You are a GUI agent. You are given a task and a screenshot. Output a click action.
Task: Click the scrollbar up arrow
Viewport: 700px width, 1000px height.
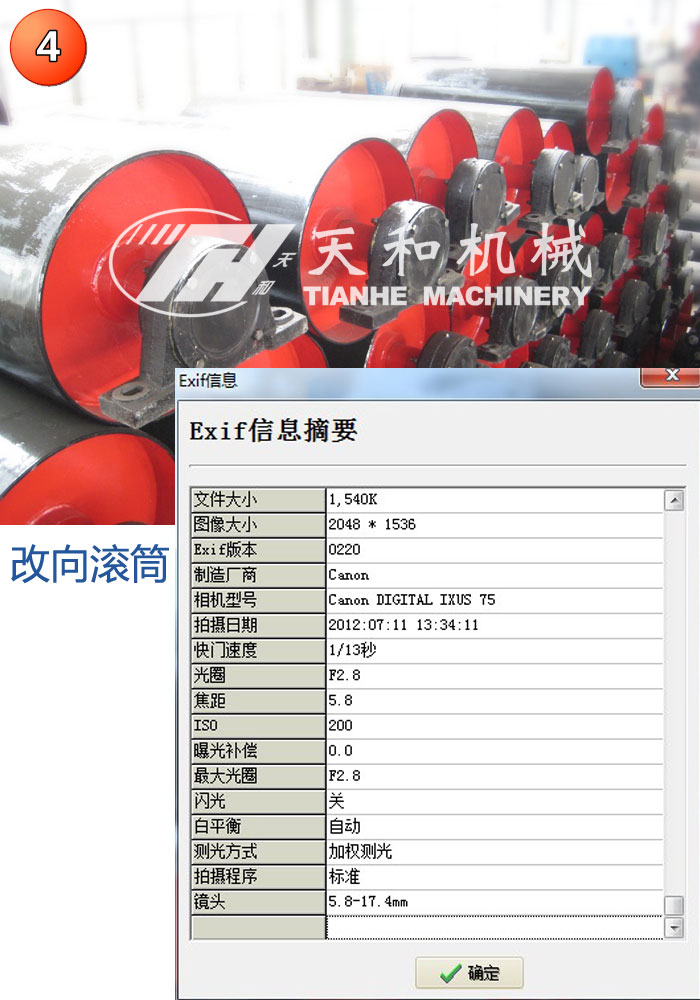tap(674, 501)
